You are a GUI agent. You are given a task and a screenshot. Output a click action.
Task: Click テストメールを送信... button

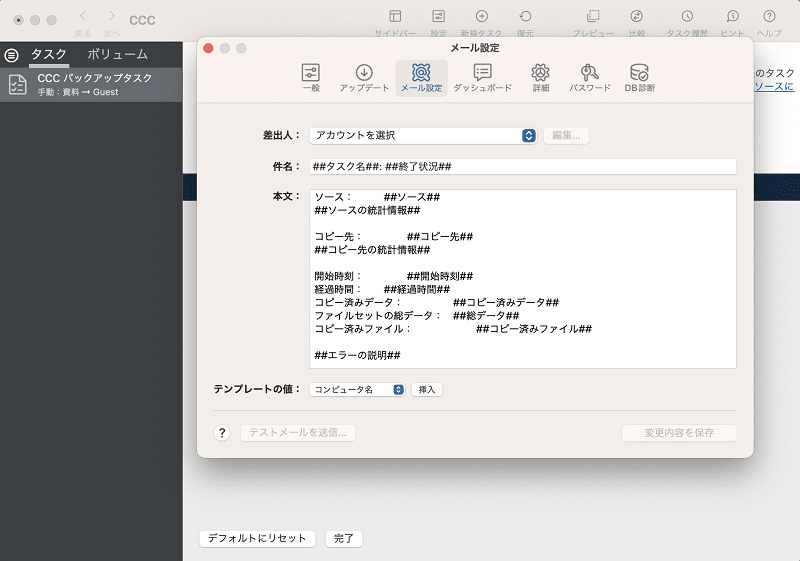[x=298, y=433]
